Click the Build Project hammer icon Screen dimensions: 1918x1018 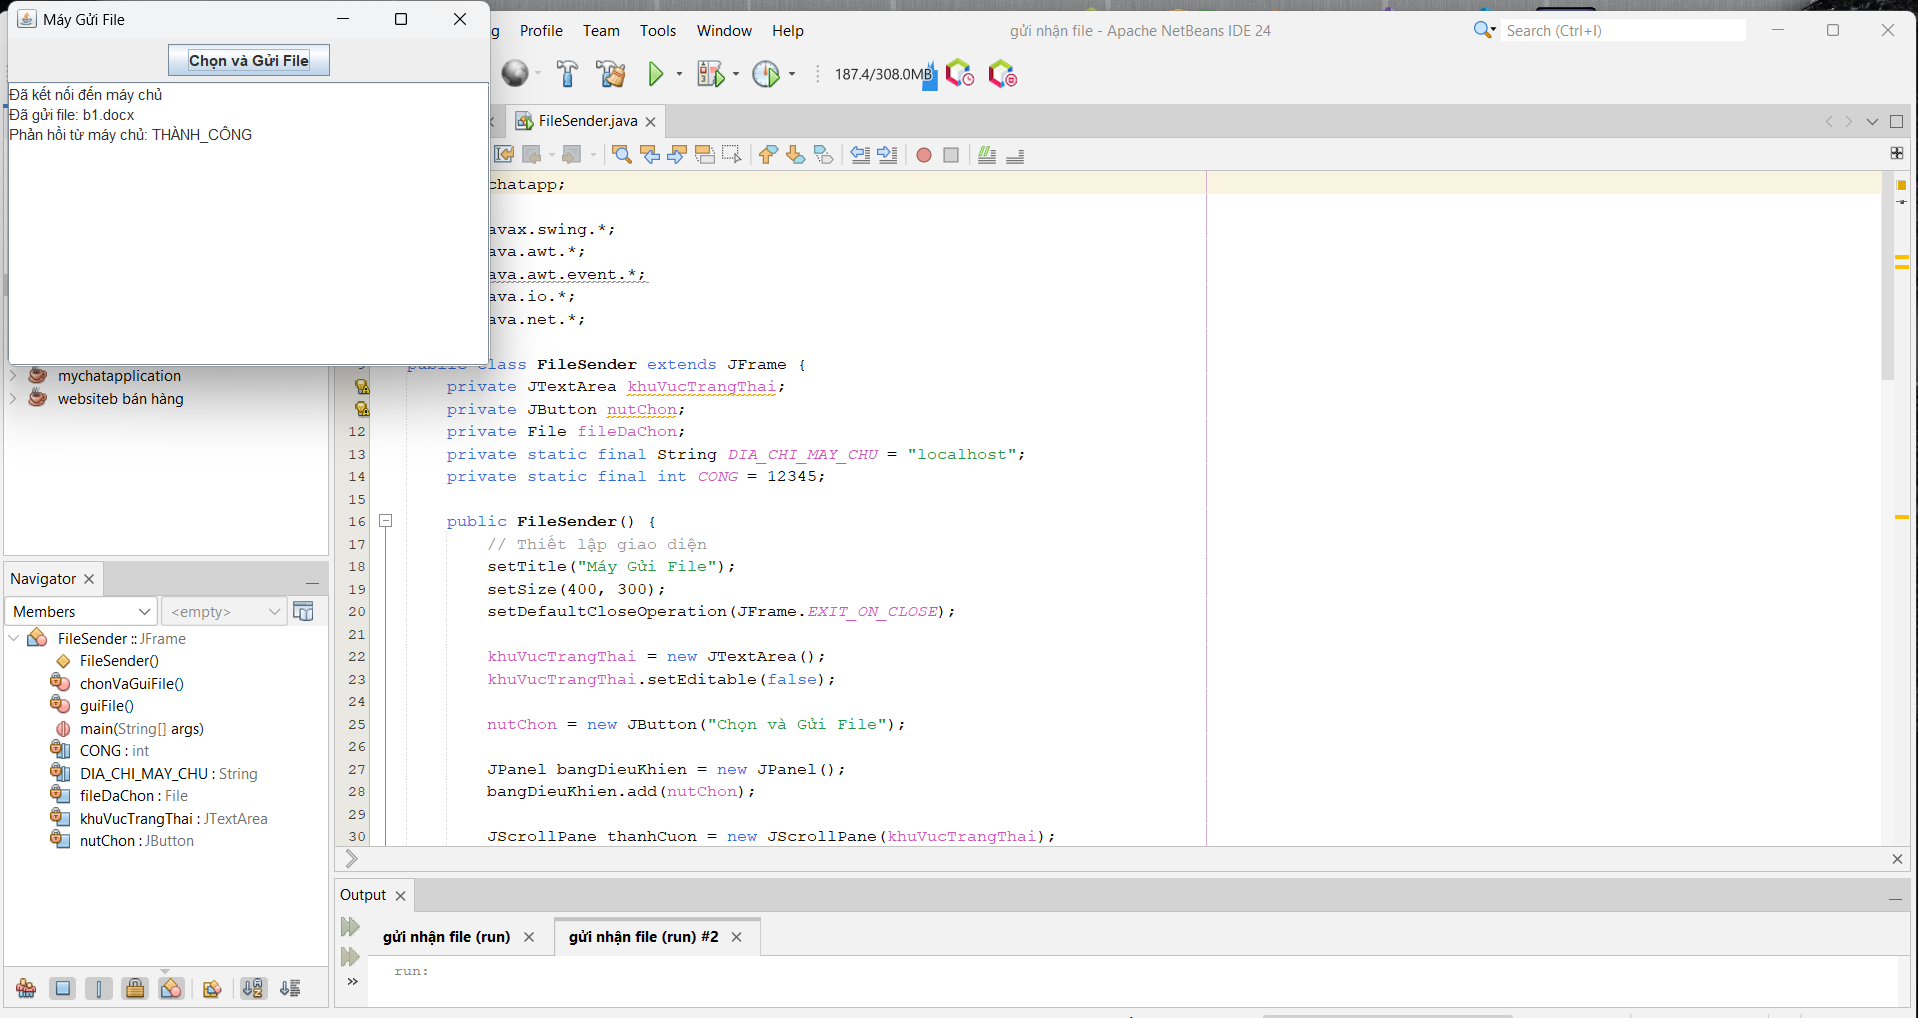pyautogui.click(x=567, y=74)
